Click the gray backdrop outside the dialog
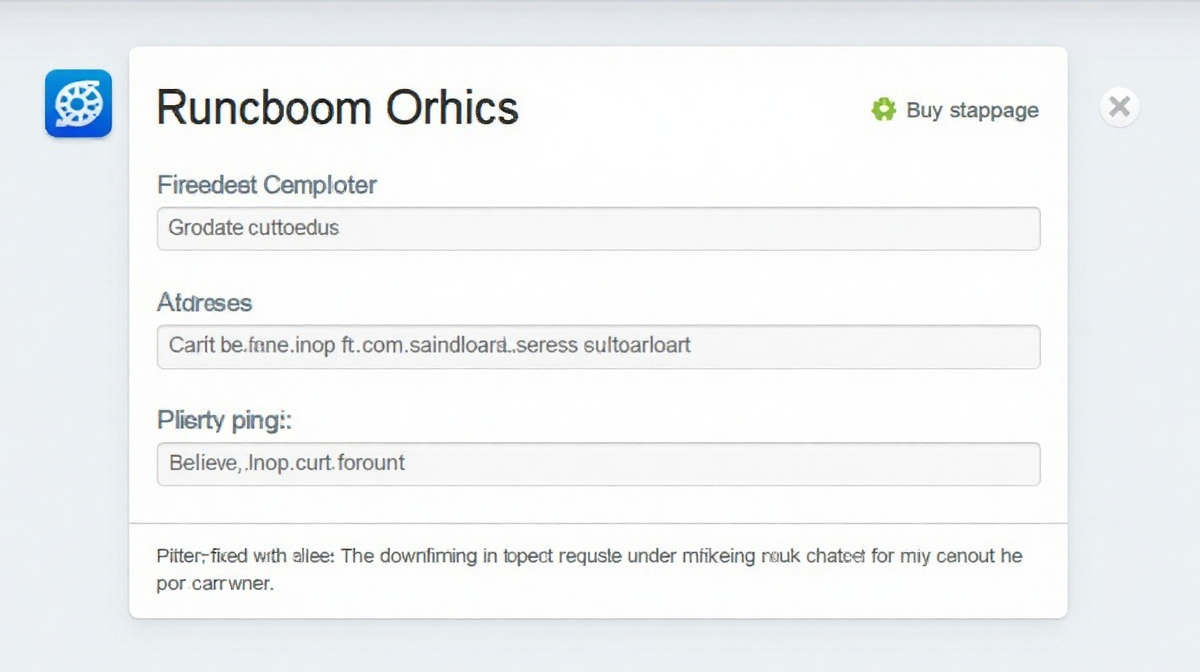Viewport: 1200px width, 672px height. click(60, 400)
